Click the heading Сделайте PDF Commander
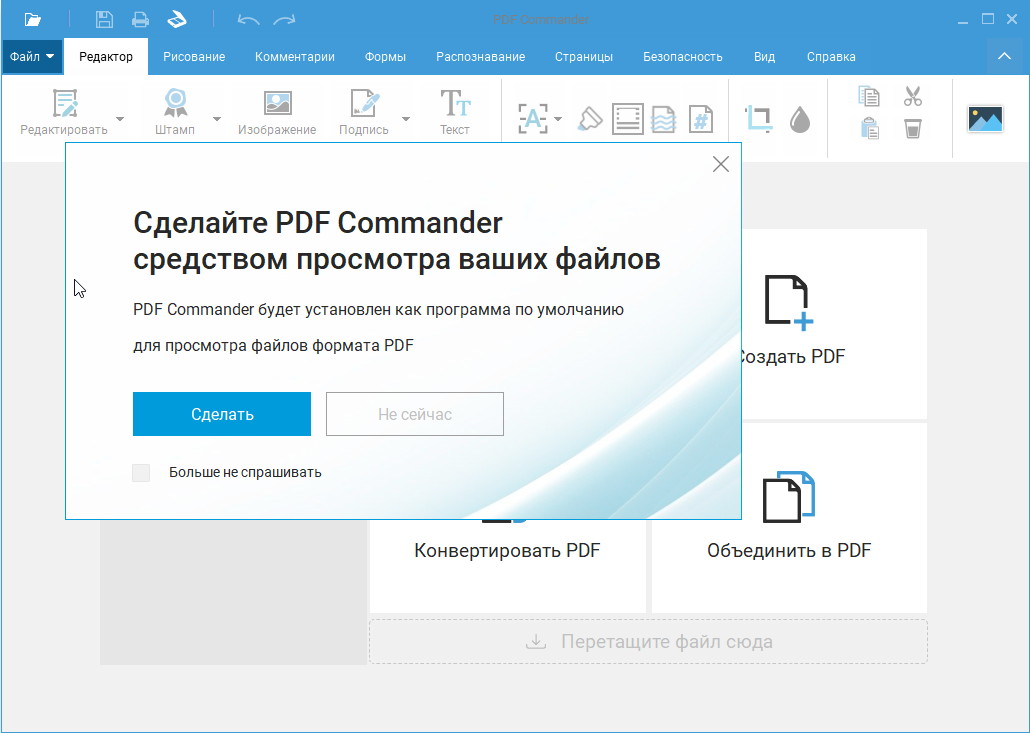The width and height of the screenshot is (1030, 733). point(318,223)
